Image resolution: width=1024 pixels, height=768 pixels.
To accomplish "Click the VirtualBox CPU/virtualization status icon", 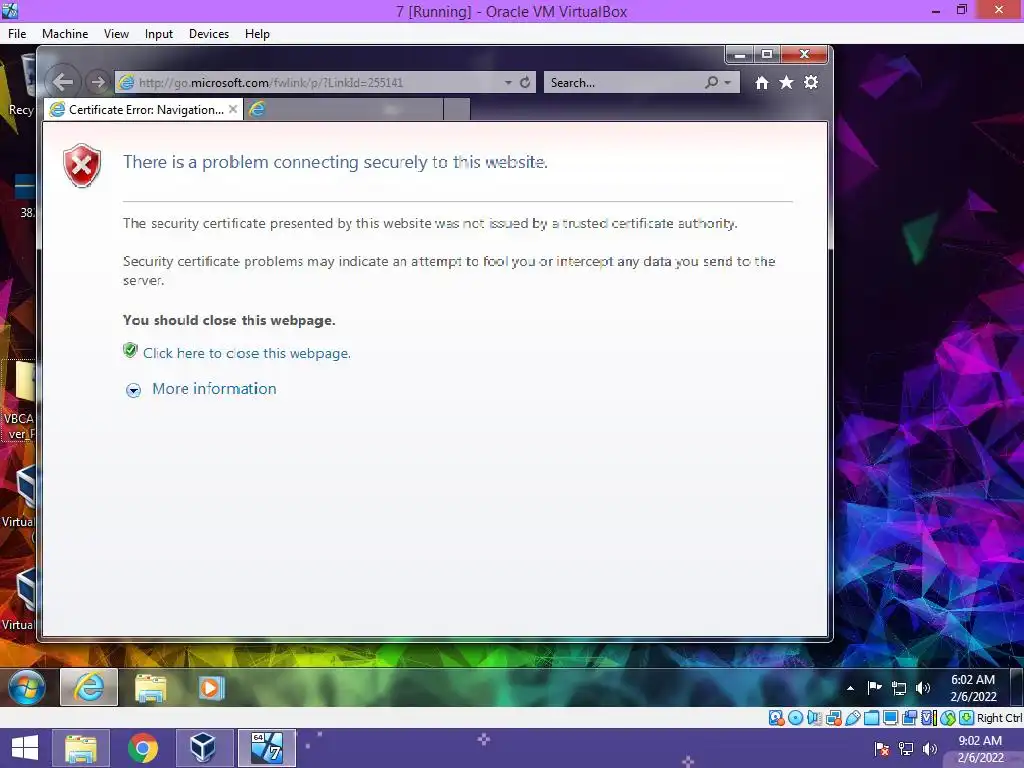I will point(928,718).
